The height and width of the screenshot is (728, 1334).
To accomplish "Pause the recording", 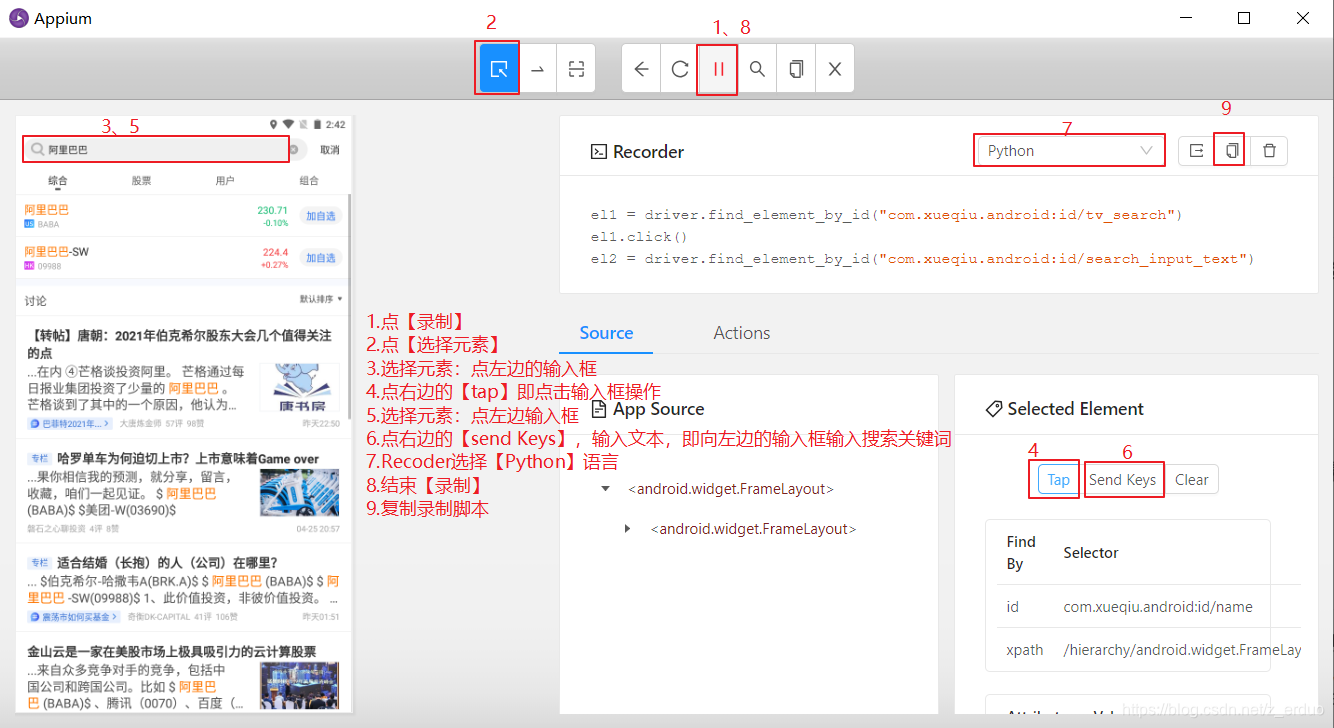I will point(718,69).
